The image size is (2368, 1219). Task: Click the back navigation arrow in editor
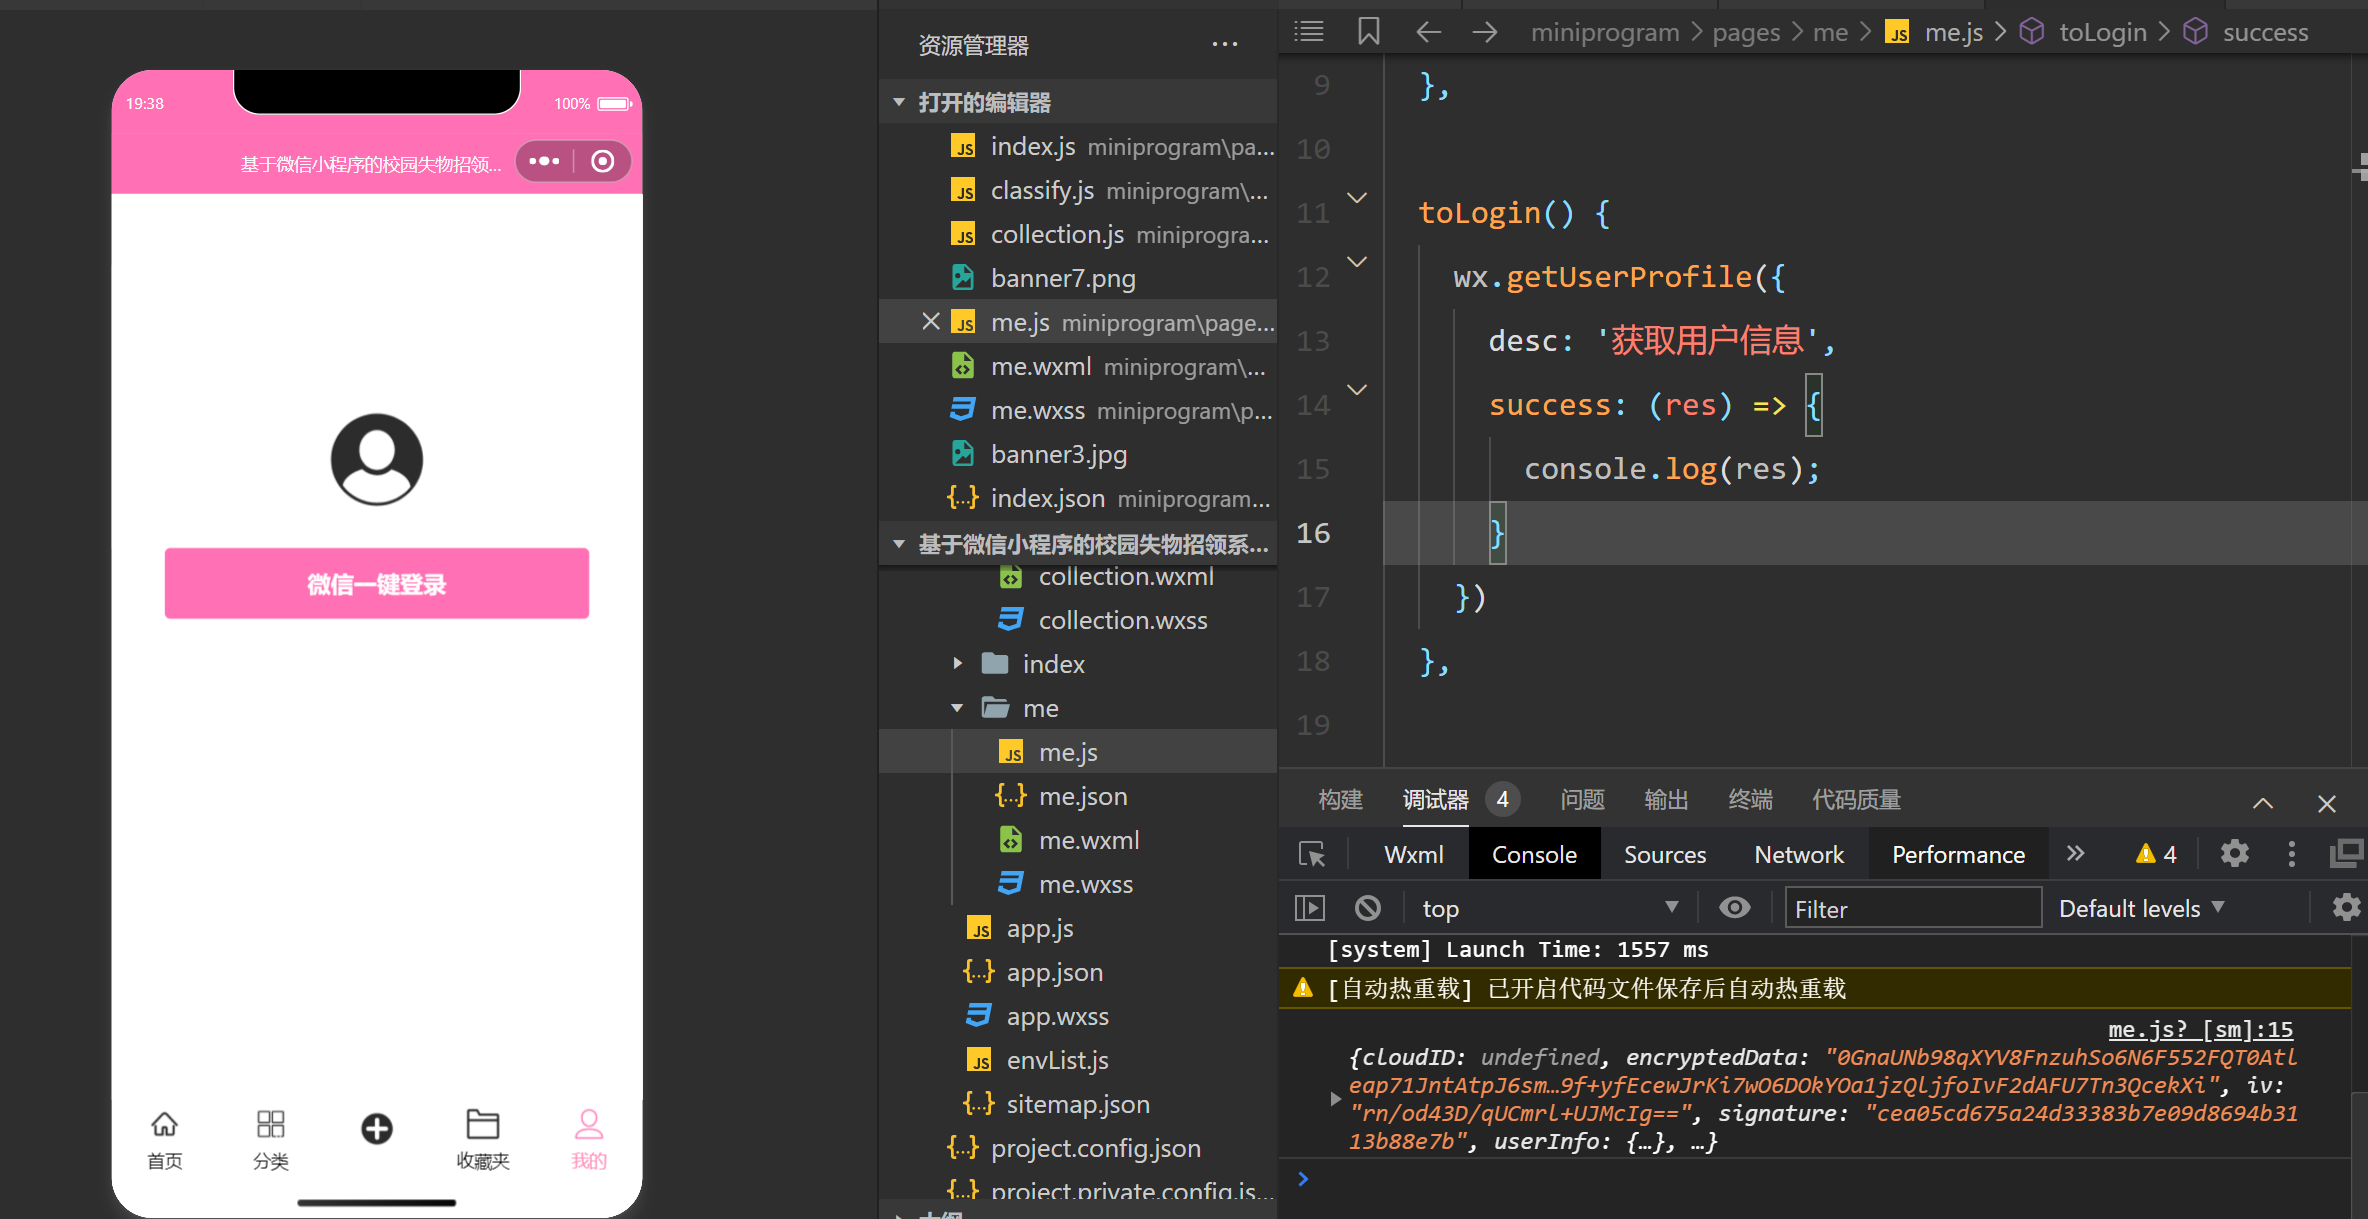1428,32
